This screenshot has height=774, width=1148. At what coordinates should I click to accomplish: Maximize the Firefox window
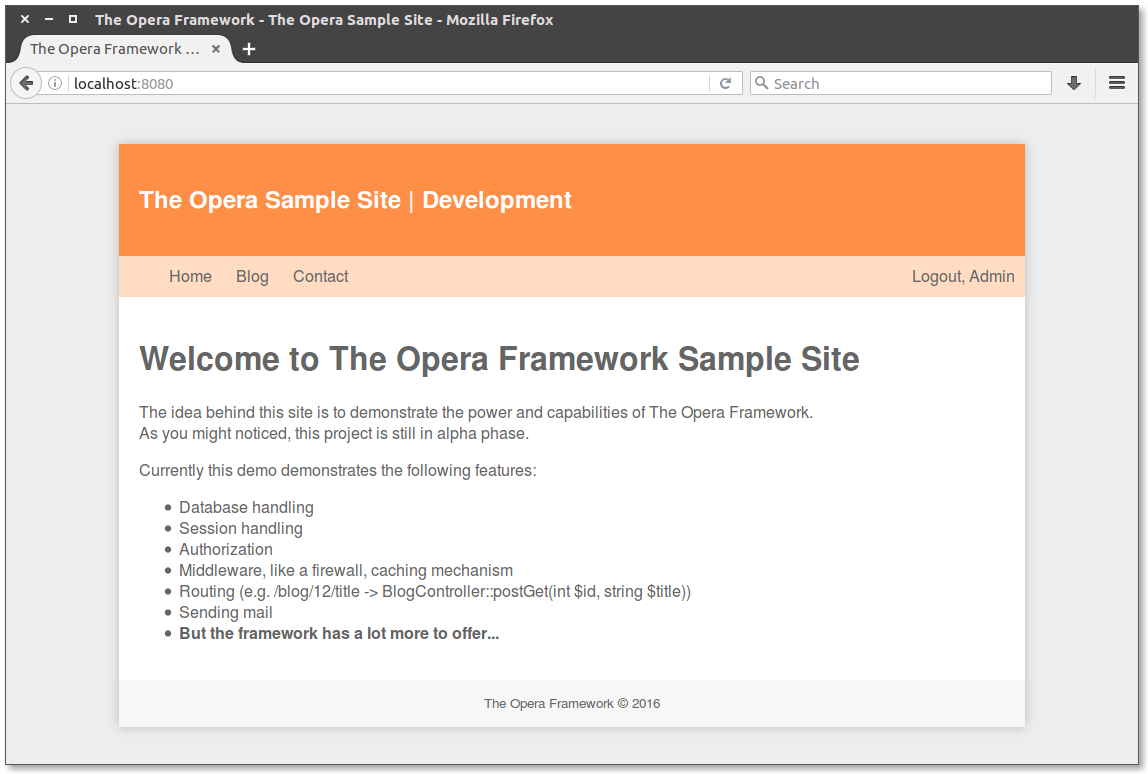(72, 19)
